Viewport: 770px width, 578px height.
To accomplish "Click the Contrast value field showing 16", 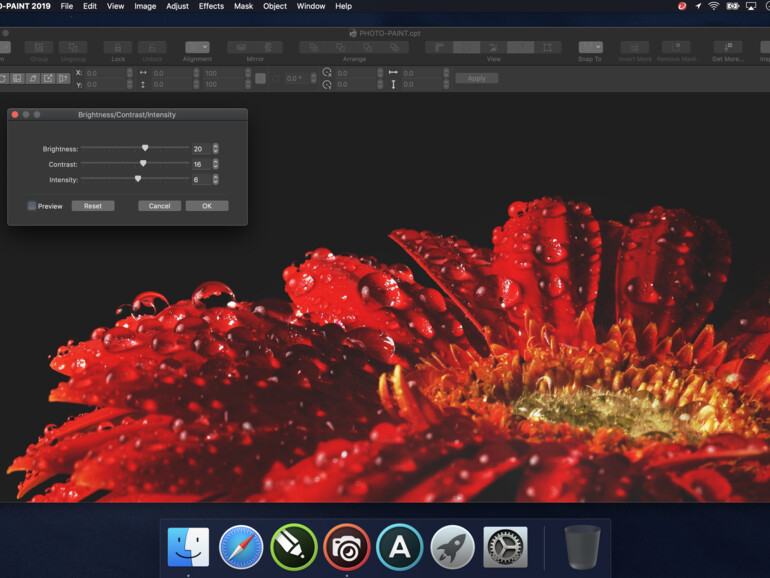I will [x=201, y=164].
